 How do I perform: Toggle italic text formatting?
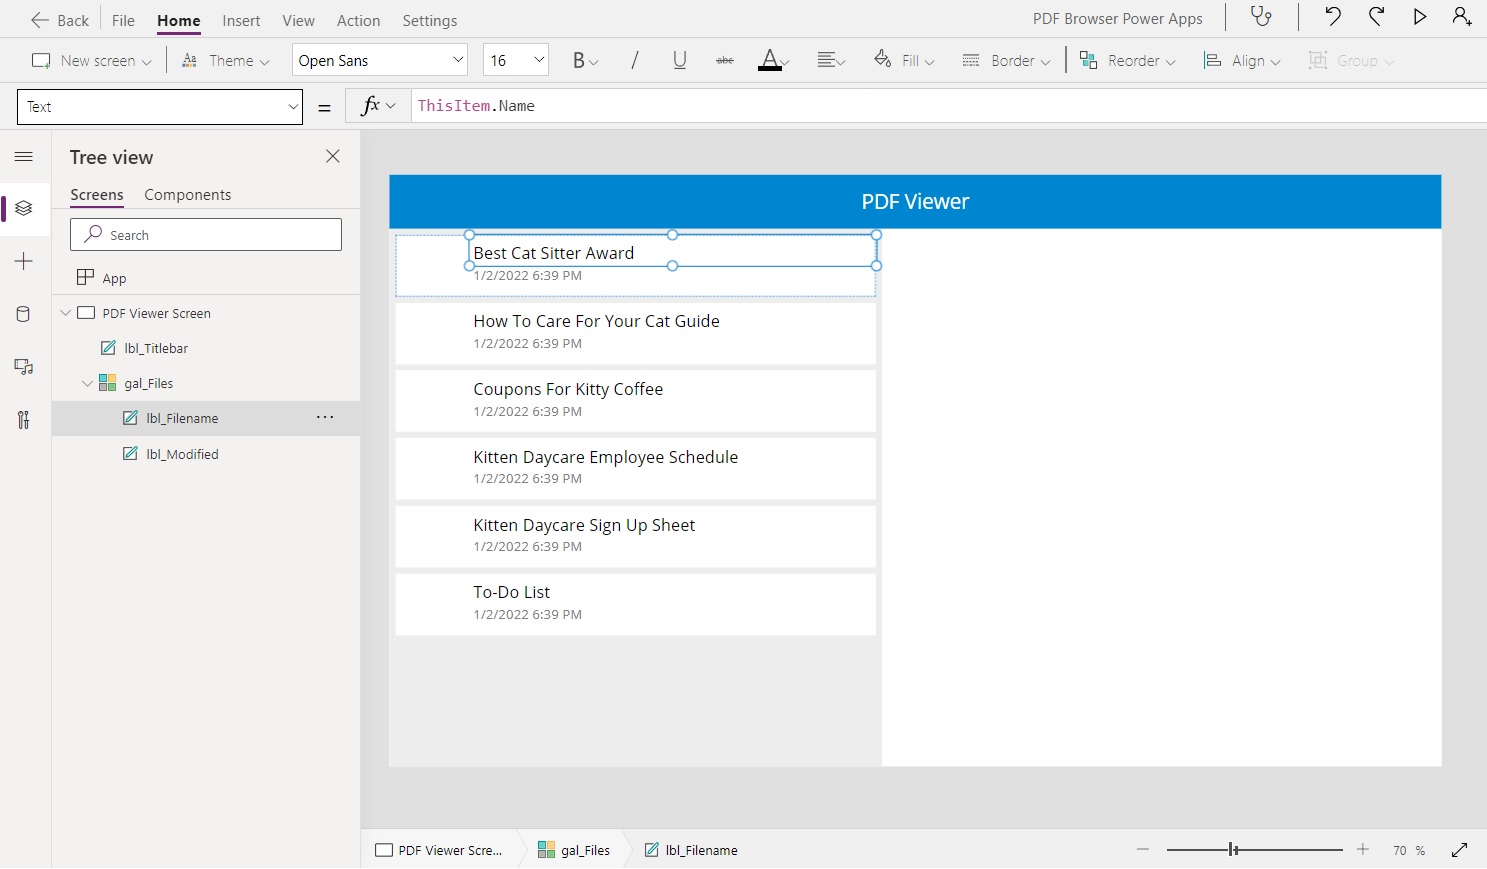pyautogui.click(x=634, y=60)
